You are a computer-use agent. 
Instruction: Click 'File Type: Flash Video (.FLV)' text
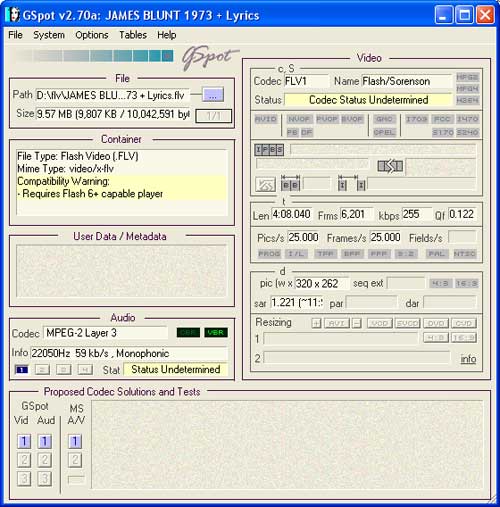click(78, 156)
